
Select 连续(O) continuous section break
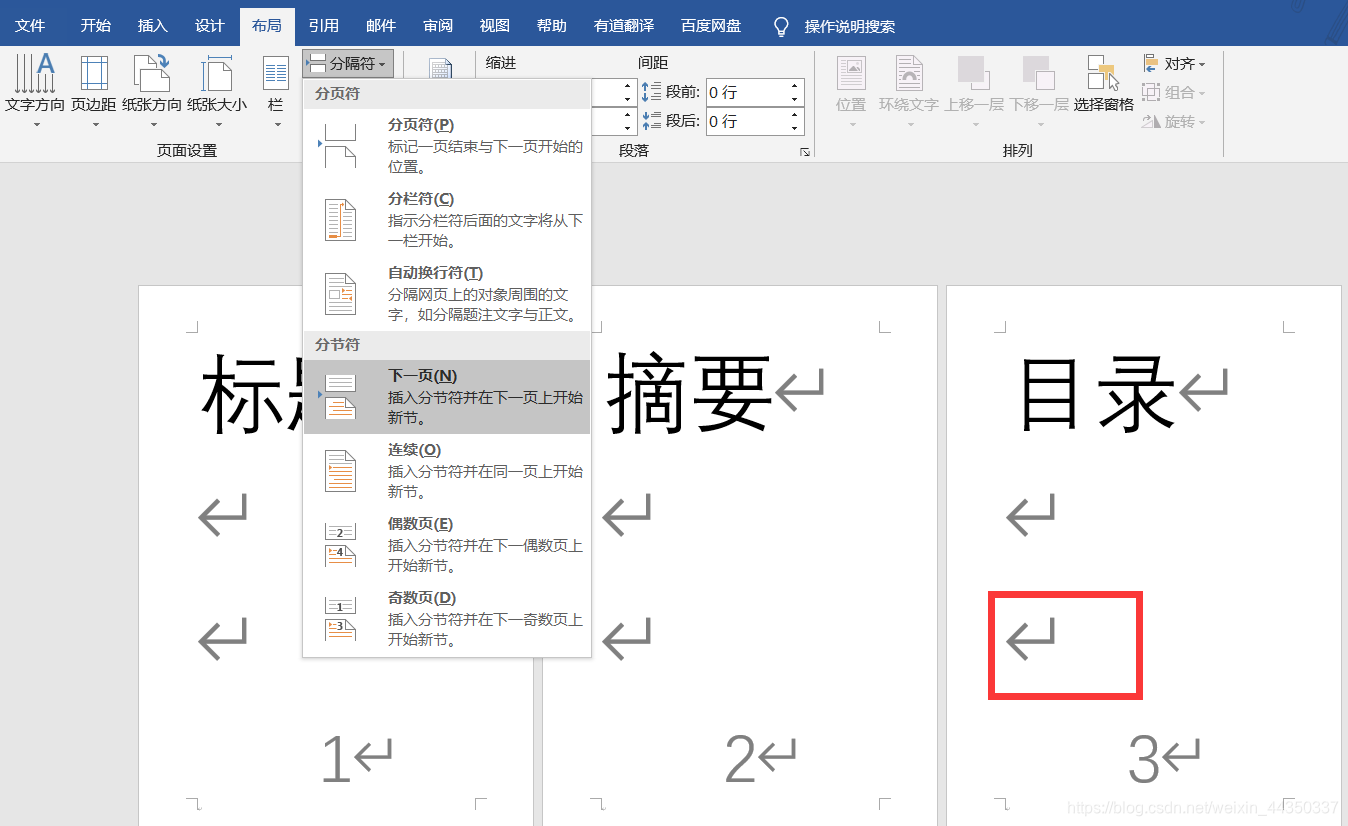(447, 471)
